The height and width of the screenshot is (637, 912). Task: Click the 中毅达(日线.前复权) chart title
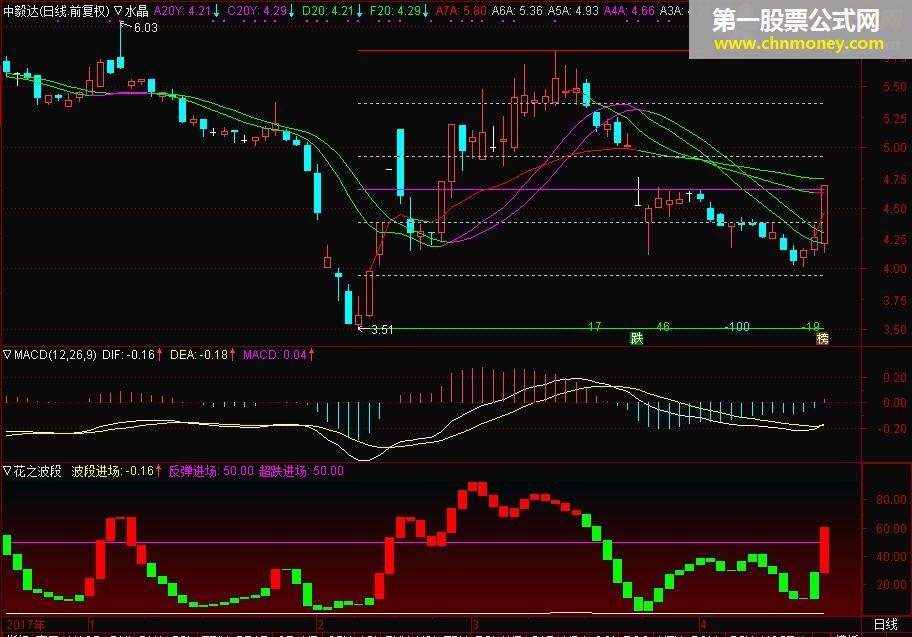click(56, 10)
